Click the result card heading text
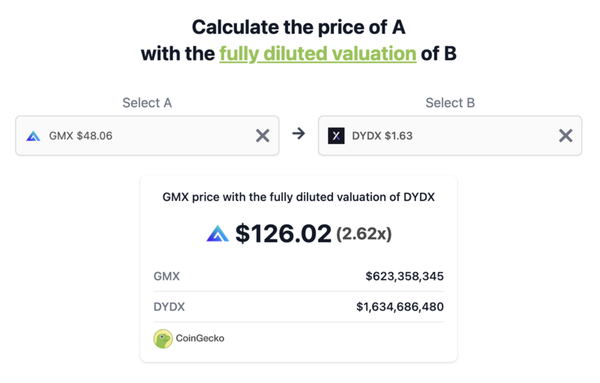The image size is (600, 383). coord(298,197)
